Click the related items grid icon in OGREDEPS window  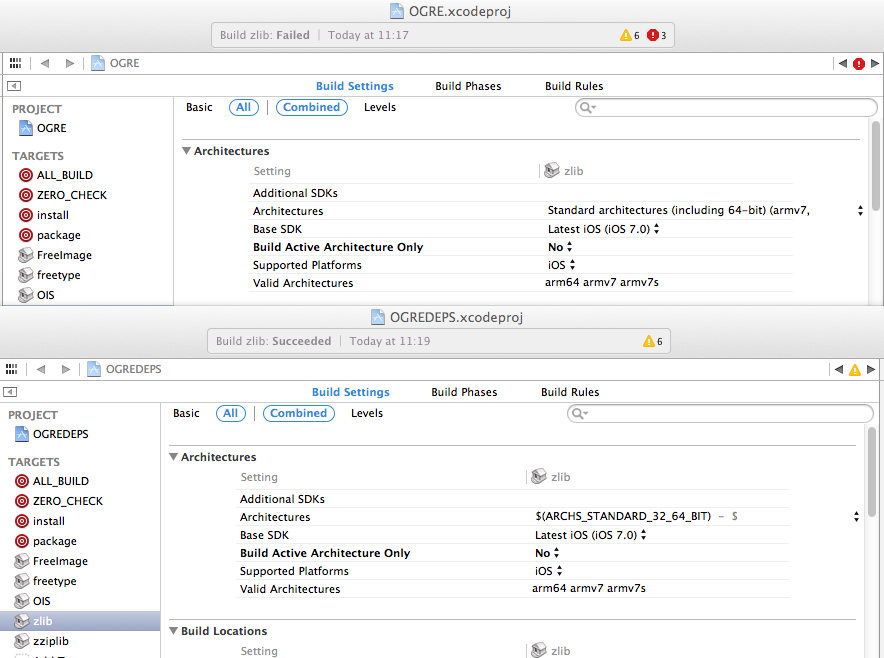[11, 369]
